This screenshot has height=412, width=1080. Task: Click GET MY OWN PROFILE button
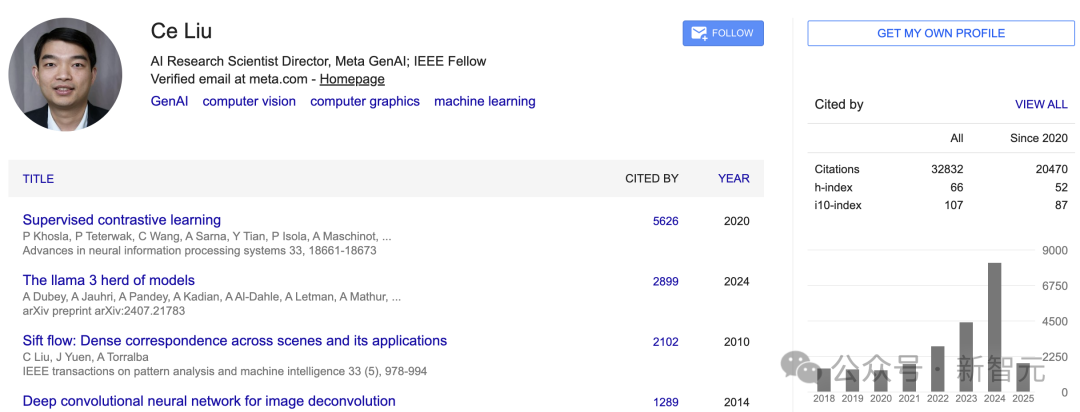941,33
